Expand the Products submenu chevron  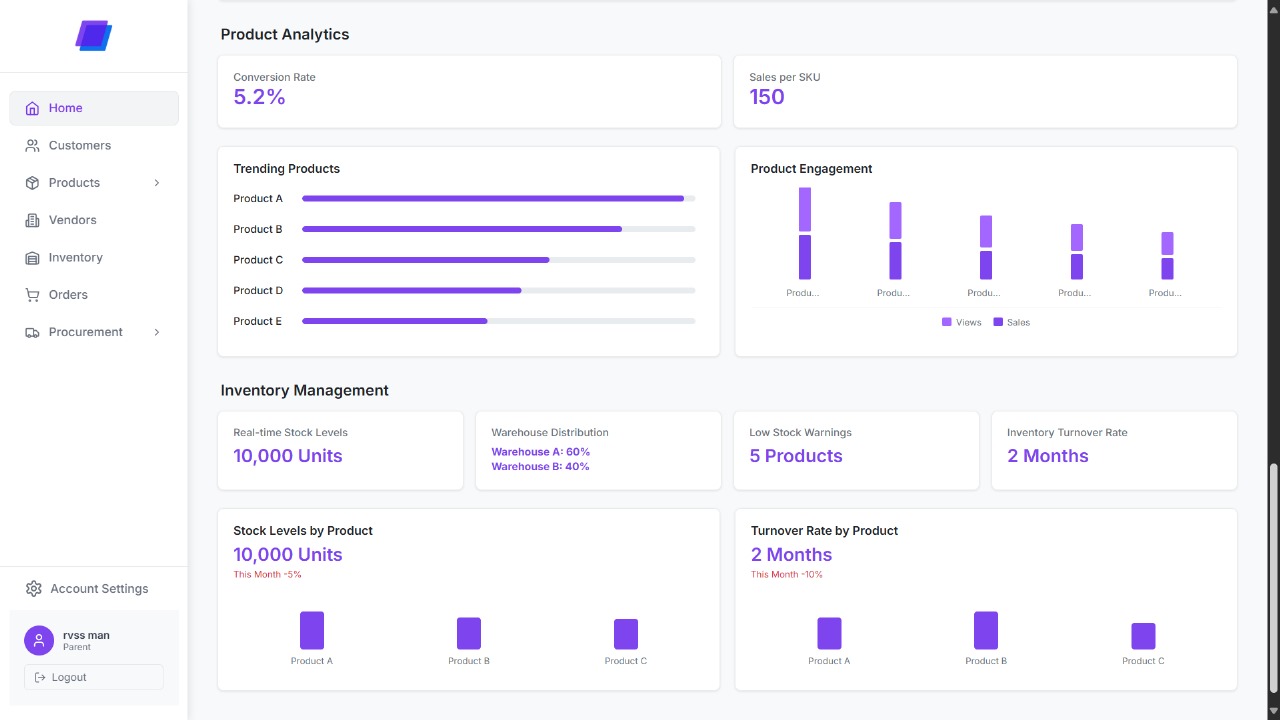pyautogui.click(x=157, y=182)
